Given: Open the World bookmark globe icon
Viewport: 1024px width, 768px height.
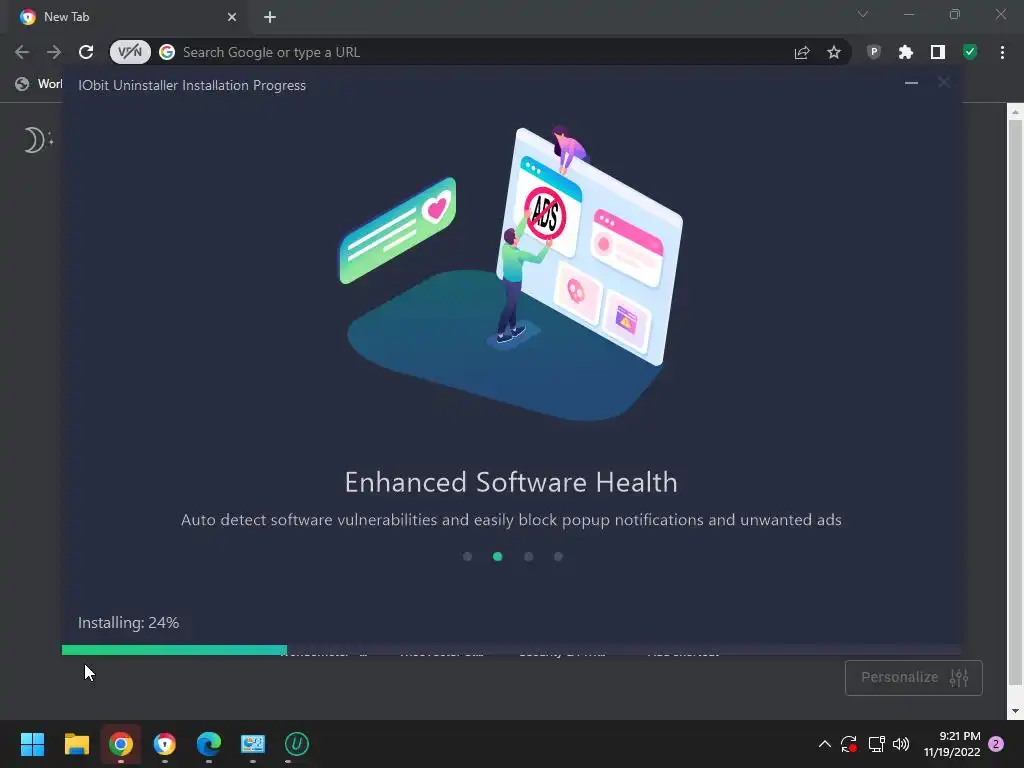Looking at the screenshot, I should pyautogui.click(x=22, y=84).
